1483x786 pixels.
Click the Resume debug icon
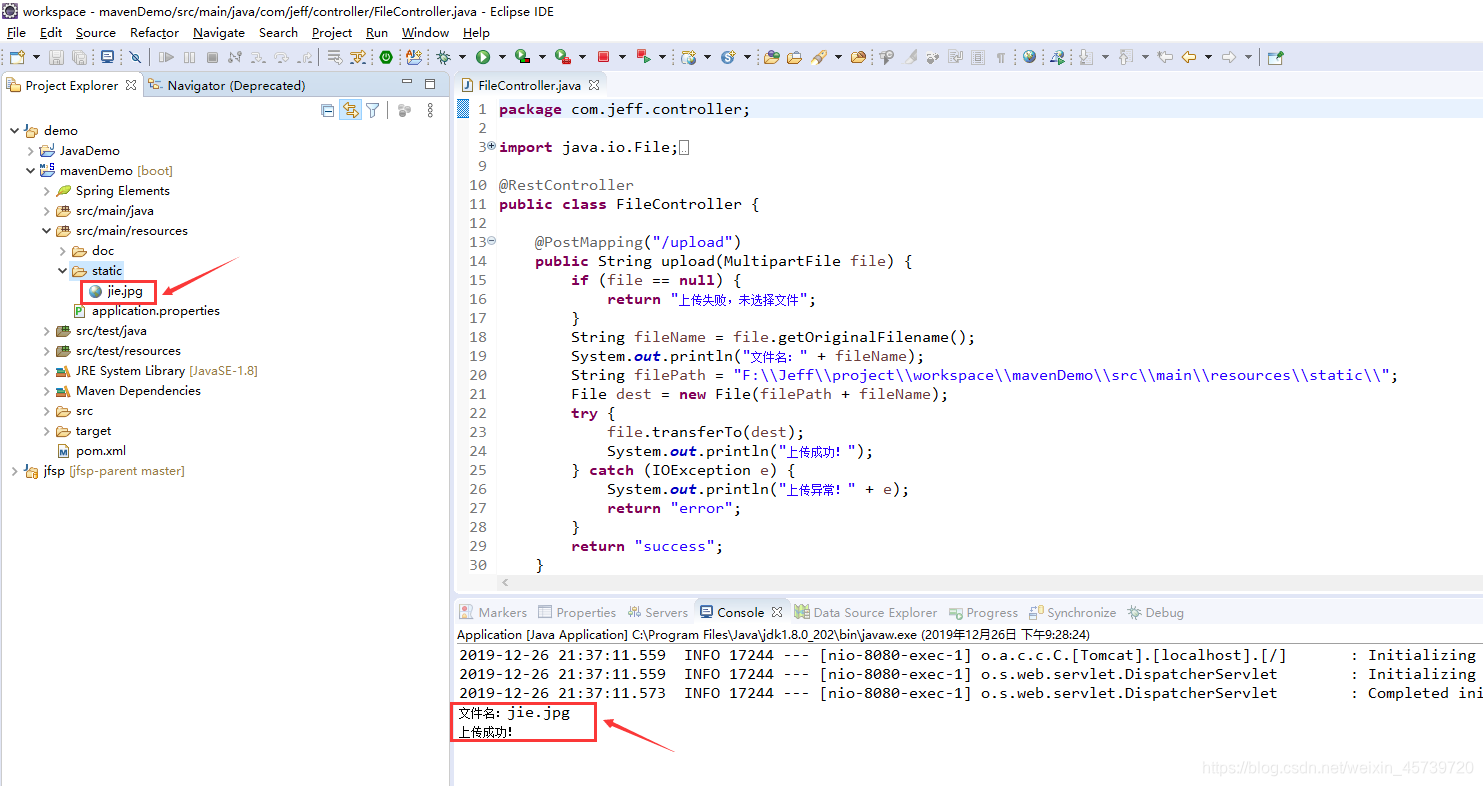pyautogui.click(x=166, y=57)
